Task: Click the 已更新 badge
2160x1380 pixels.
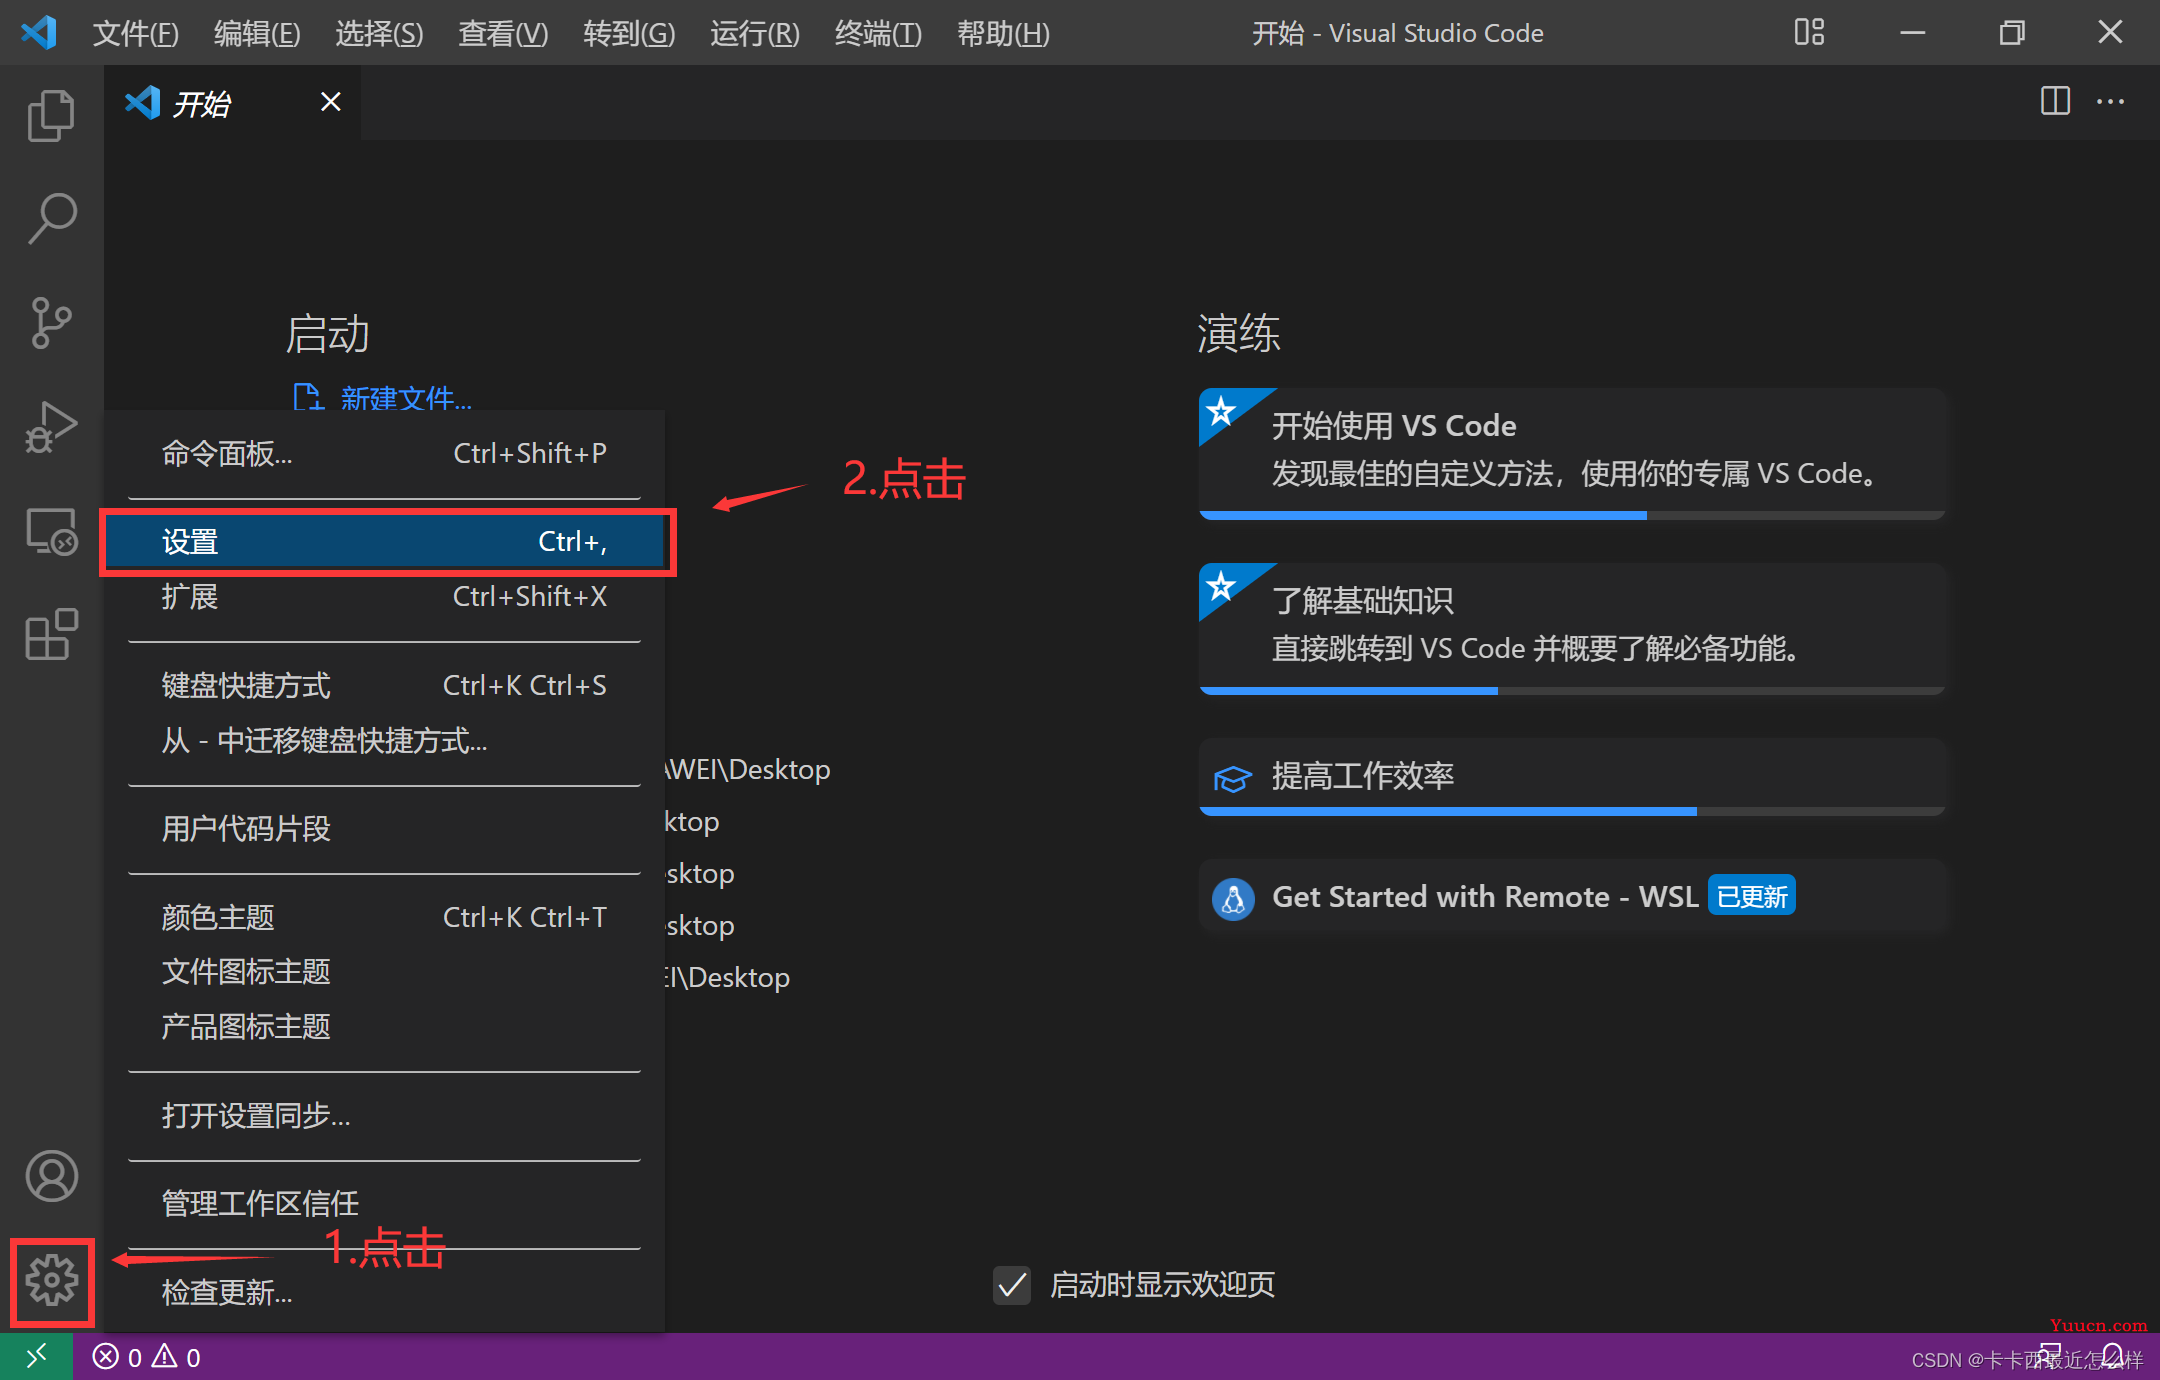Action: [1752, 897]
